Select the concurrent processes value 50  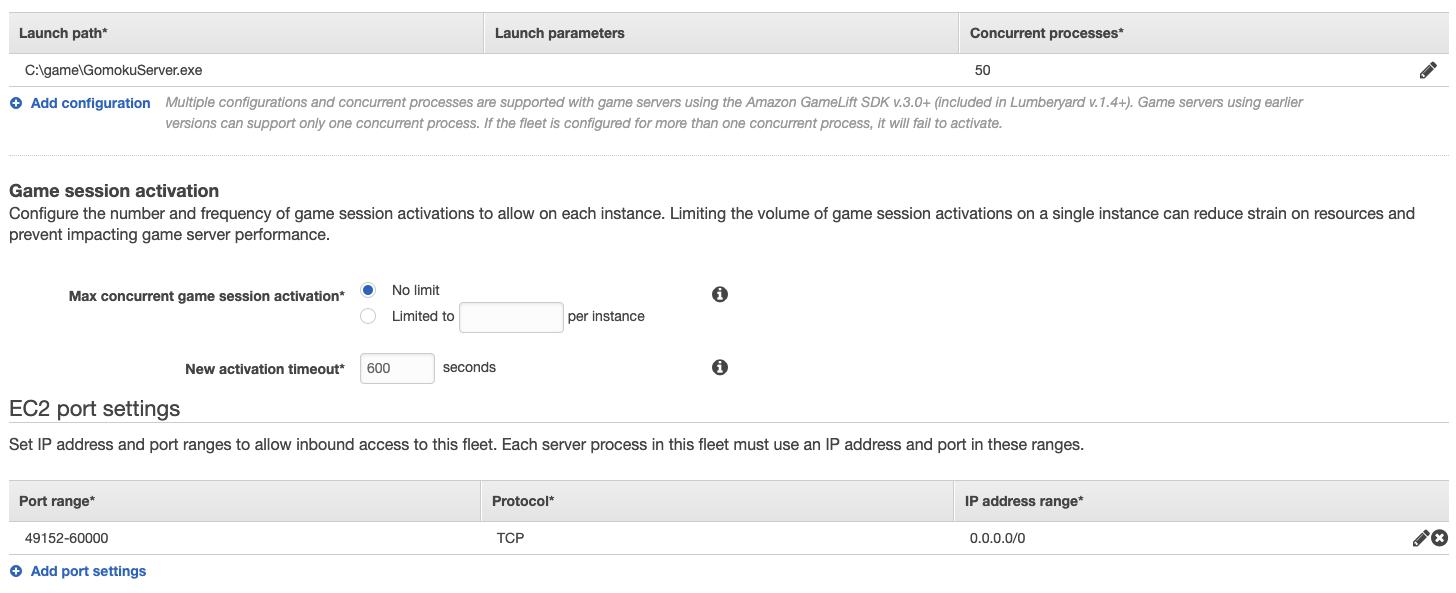pyautogui.click(x=982, y=70)
